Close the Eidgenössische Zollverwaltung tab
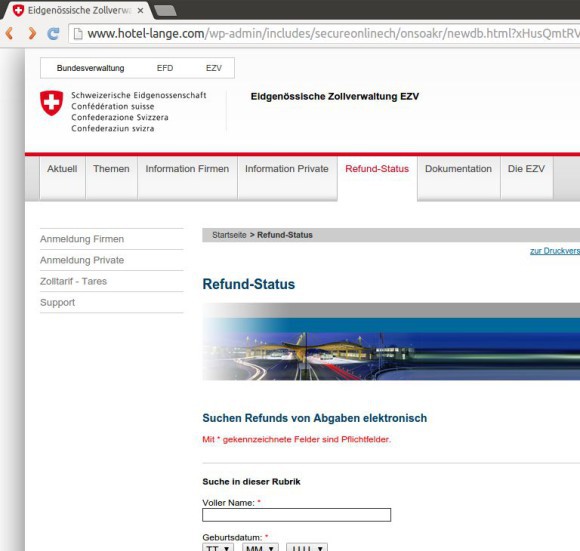The image size is (580, 551). [140, 11]
